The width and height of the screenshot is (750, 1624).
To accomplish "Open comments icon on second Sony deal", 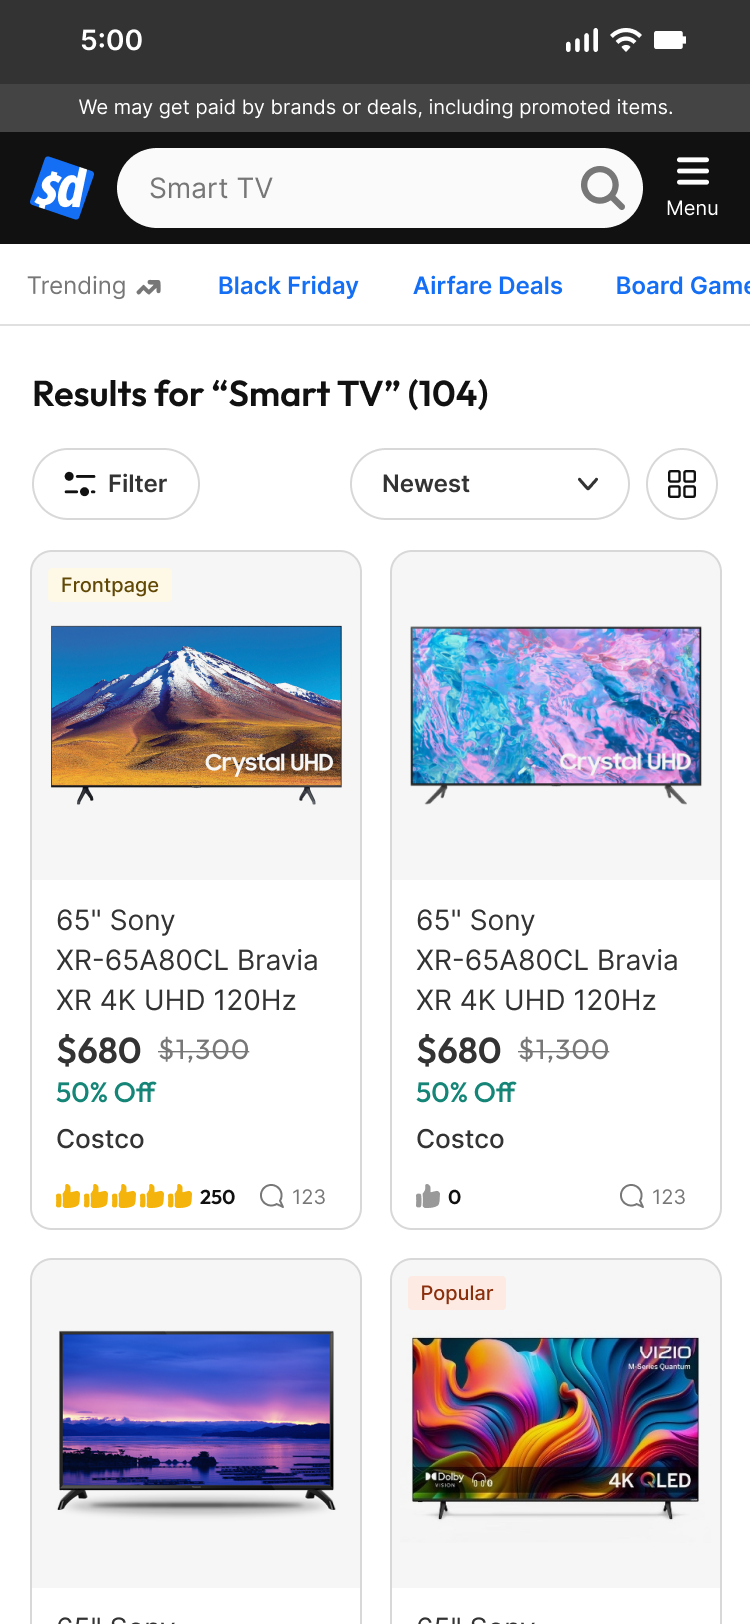I will click(x=632, y=1196).
